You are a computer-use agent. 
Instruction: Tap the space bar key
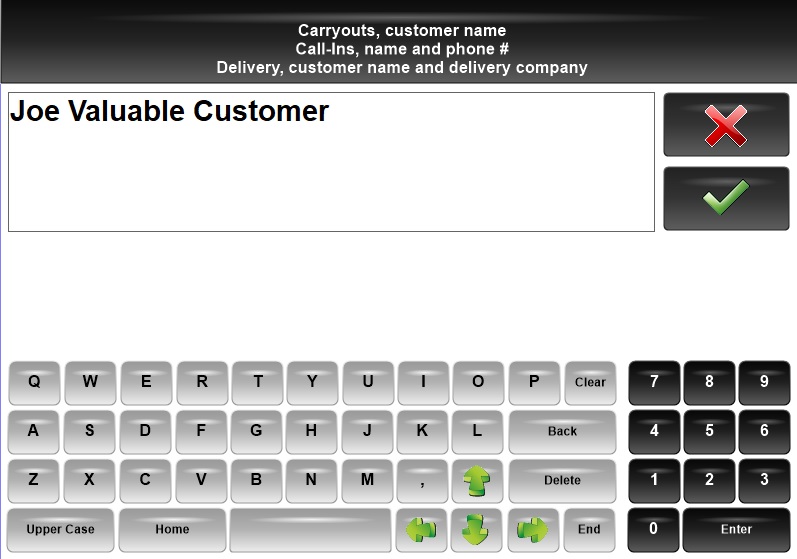click(311, 530)
